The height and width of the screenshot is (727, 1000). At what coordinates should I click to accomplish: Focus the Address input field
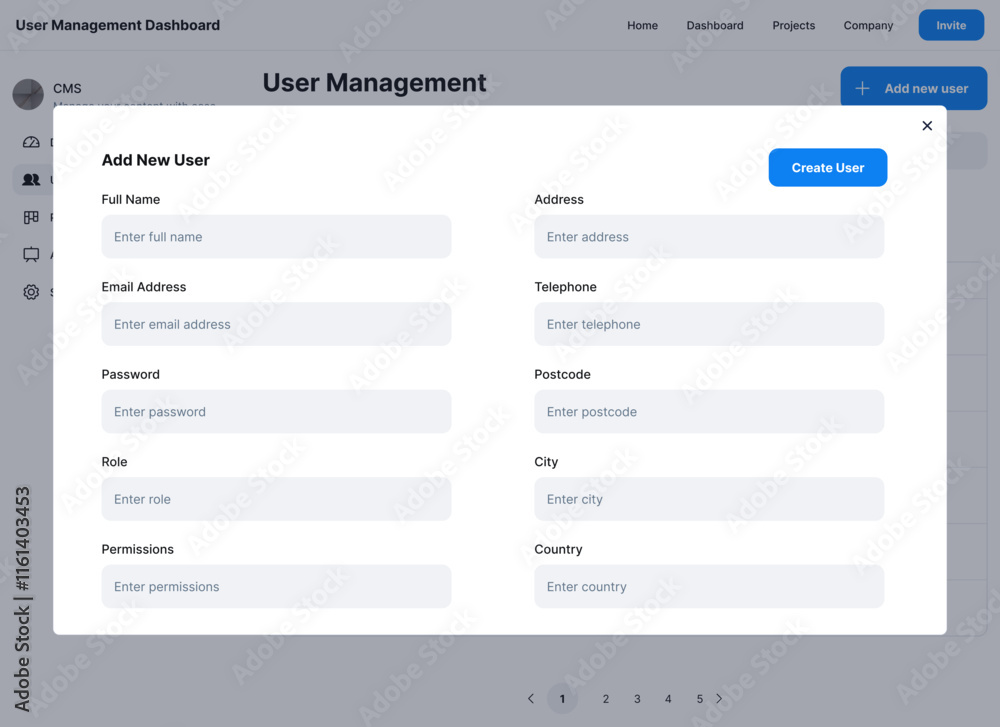709,237
